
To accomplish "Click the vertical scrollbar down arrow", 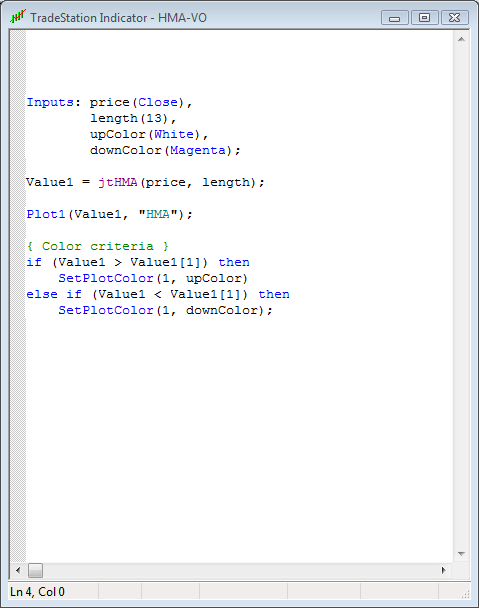I will 461,554.
